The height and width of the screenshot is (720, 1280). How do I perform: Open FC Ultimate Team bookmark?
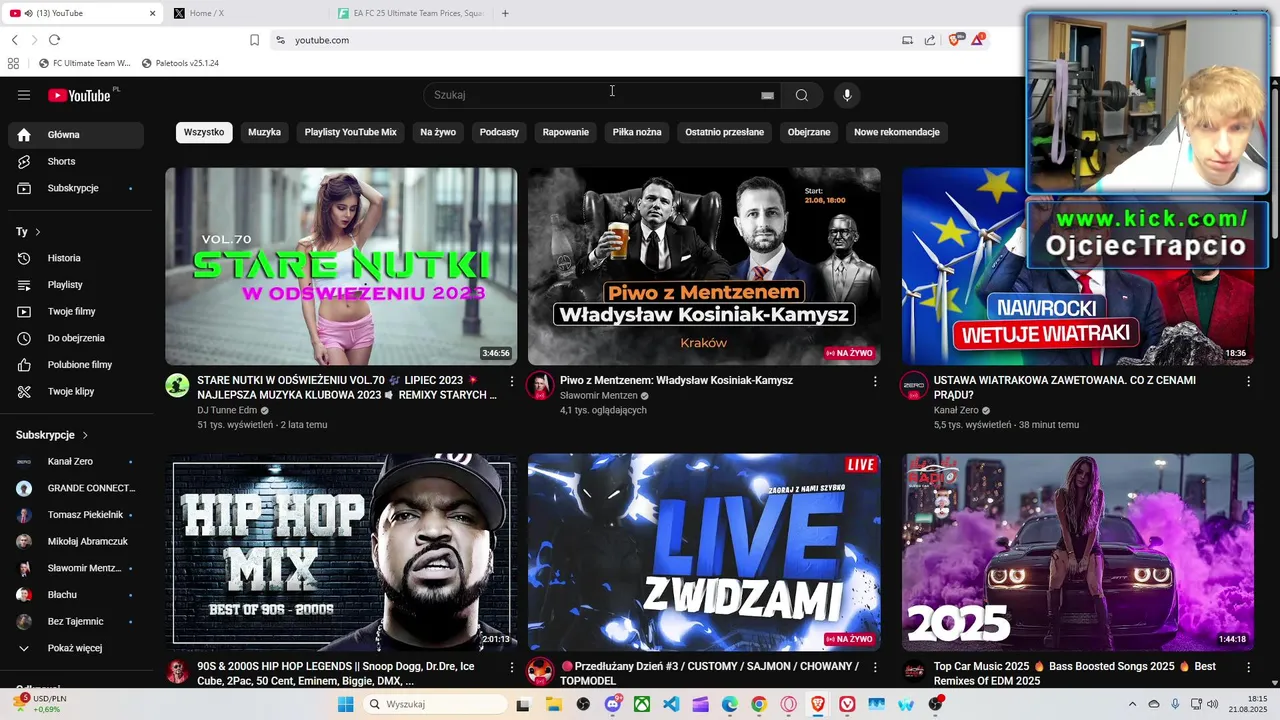84,63
